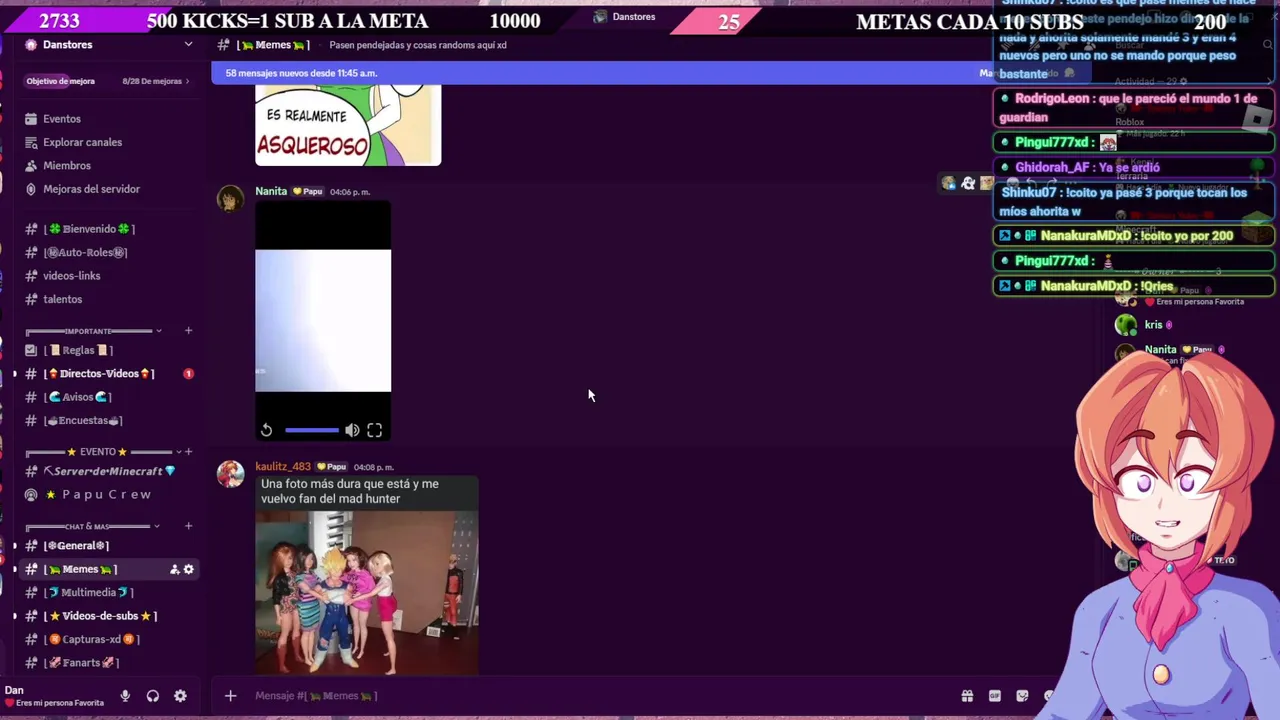Click the Nanita username on the message
1280x720 pixels.
[x=271, y=191]
